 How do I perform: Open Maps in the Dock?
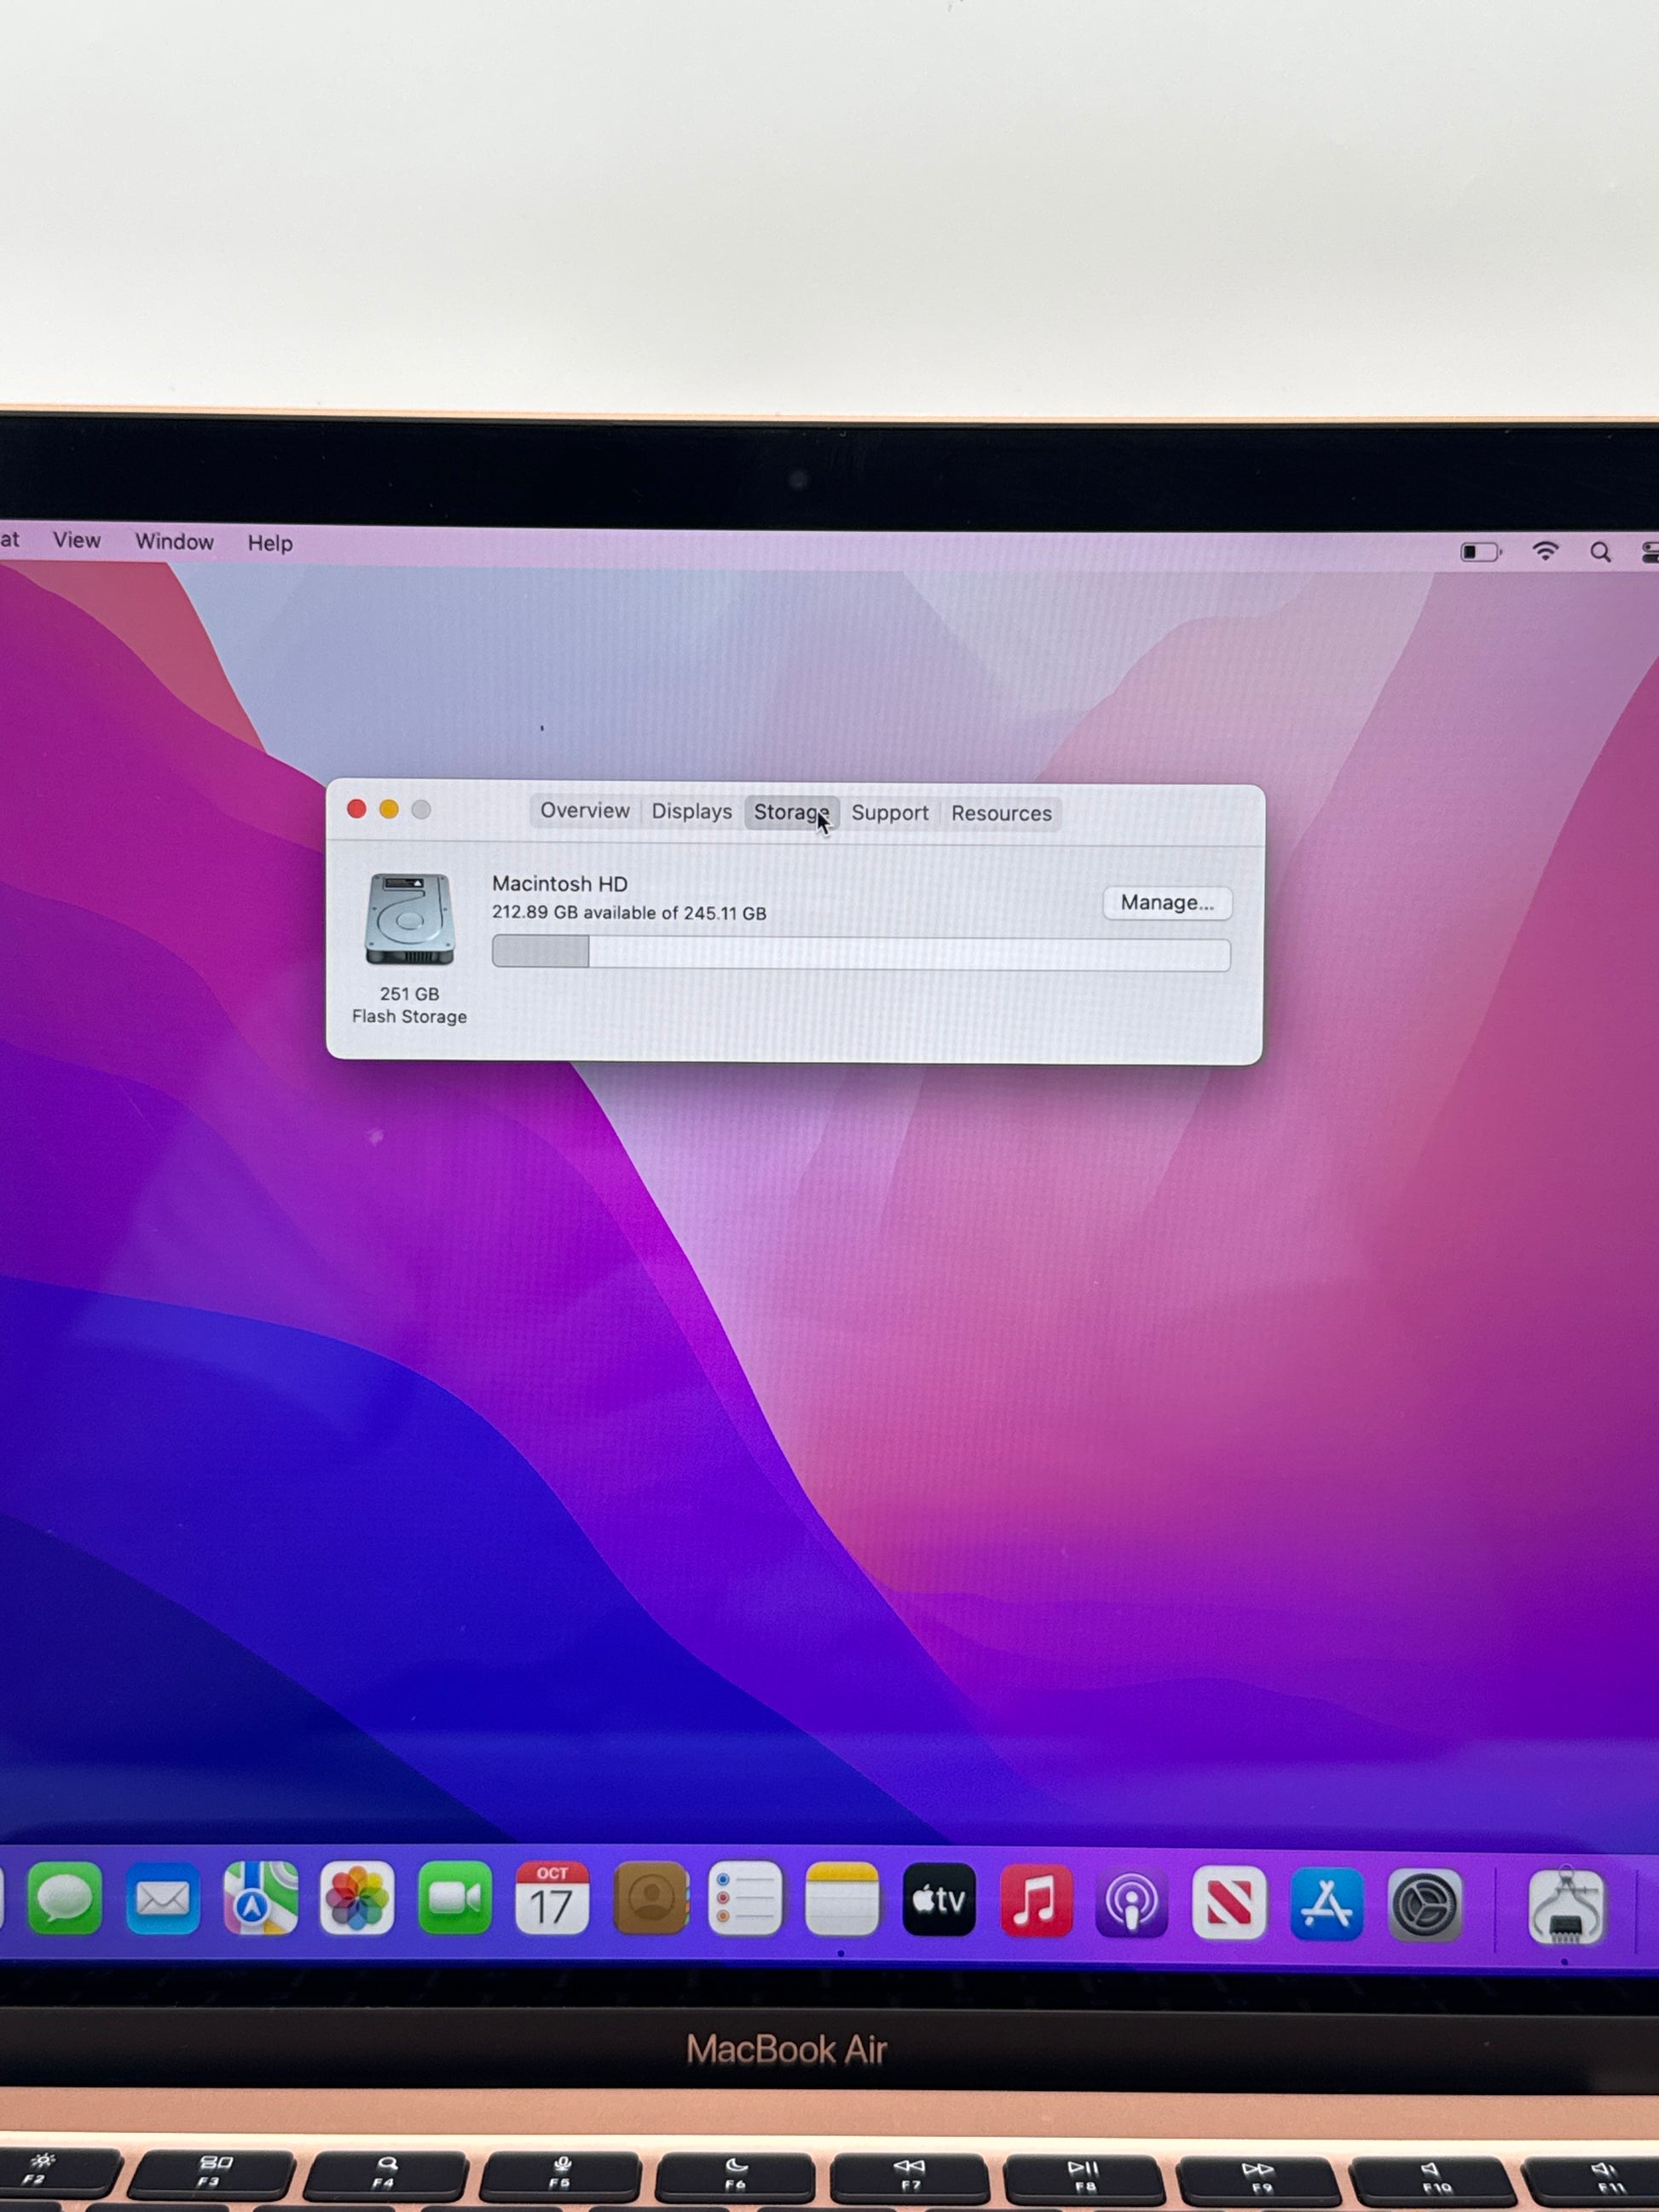[260, 1898]
